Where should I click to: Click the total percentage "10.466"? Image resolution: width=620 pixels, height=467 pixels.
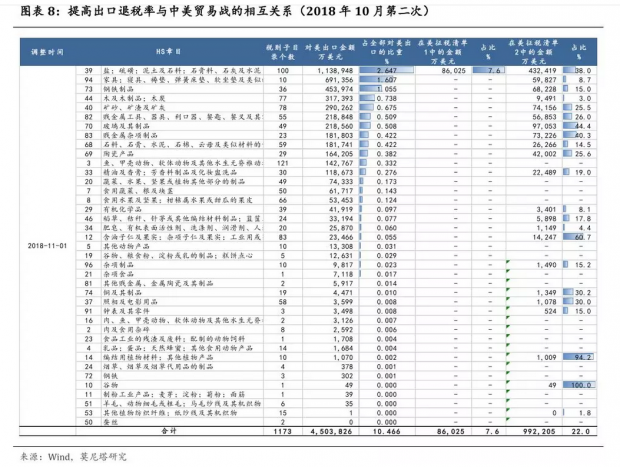[387, 431]
